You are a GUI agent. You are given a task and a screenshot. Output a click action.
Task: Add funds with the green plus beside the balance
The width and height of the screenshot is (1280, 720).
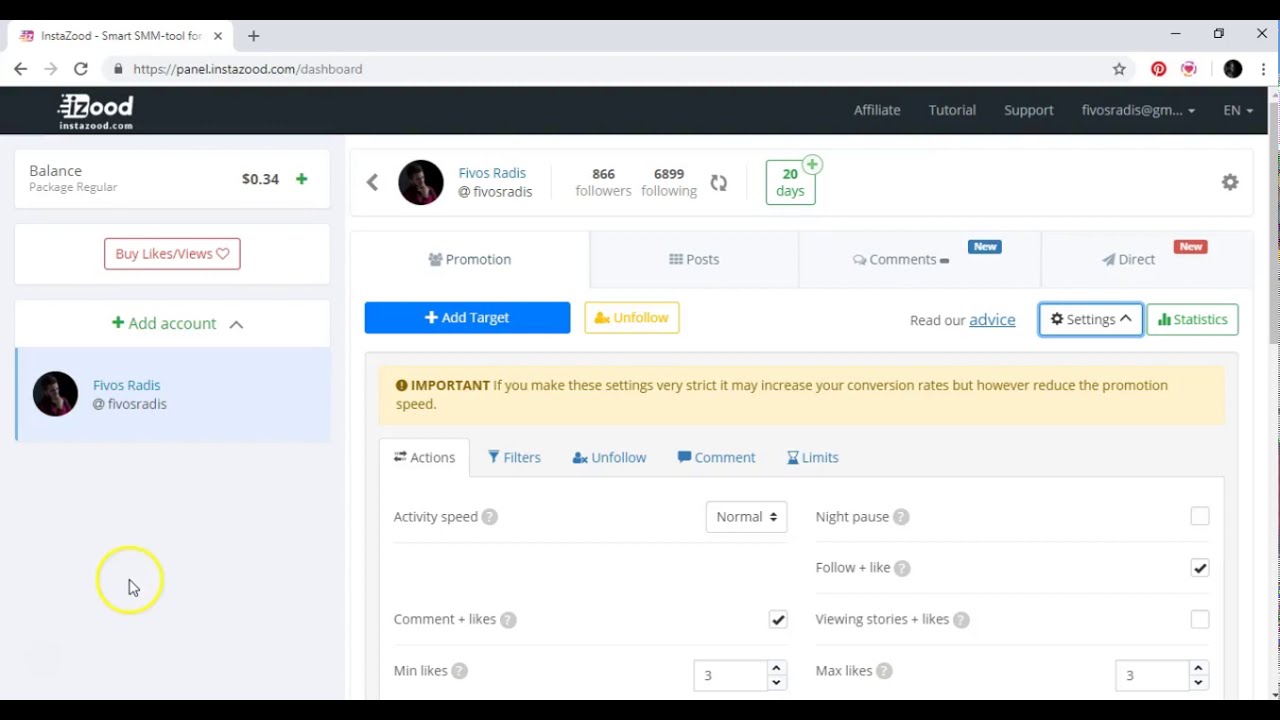[302, 179]
